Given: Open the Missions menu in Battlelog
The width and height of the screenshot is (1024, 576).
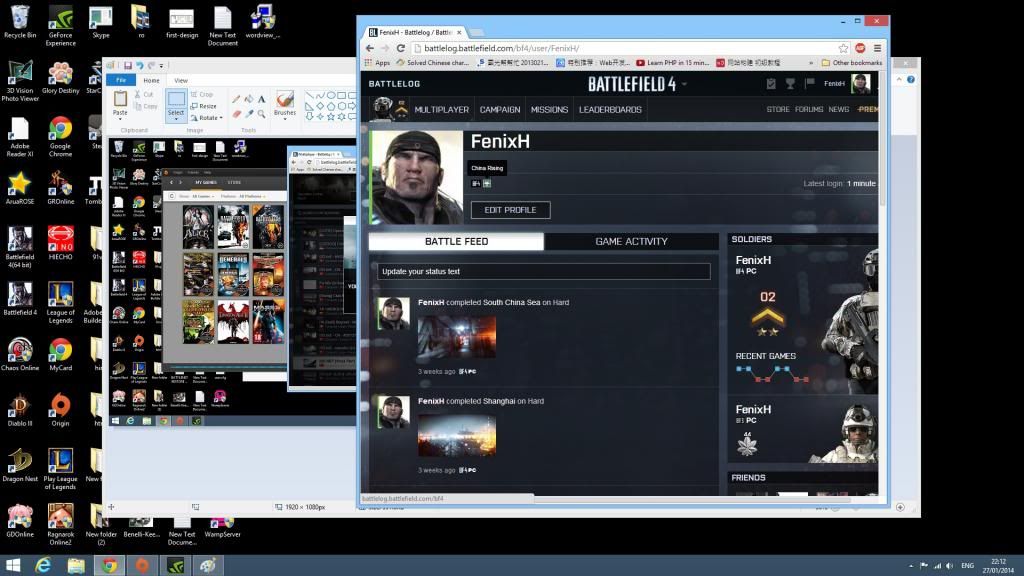Looking at the screenshot, I should [549, 110].
